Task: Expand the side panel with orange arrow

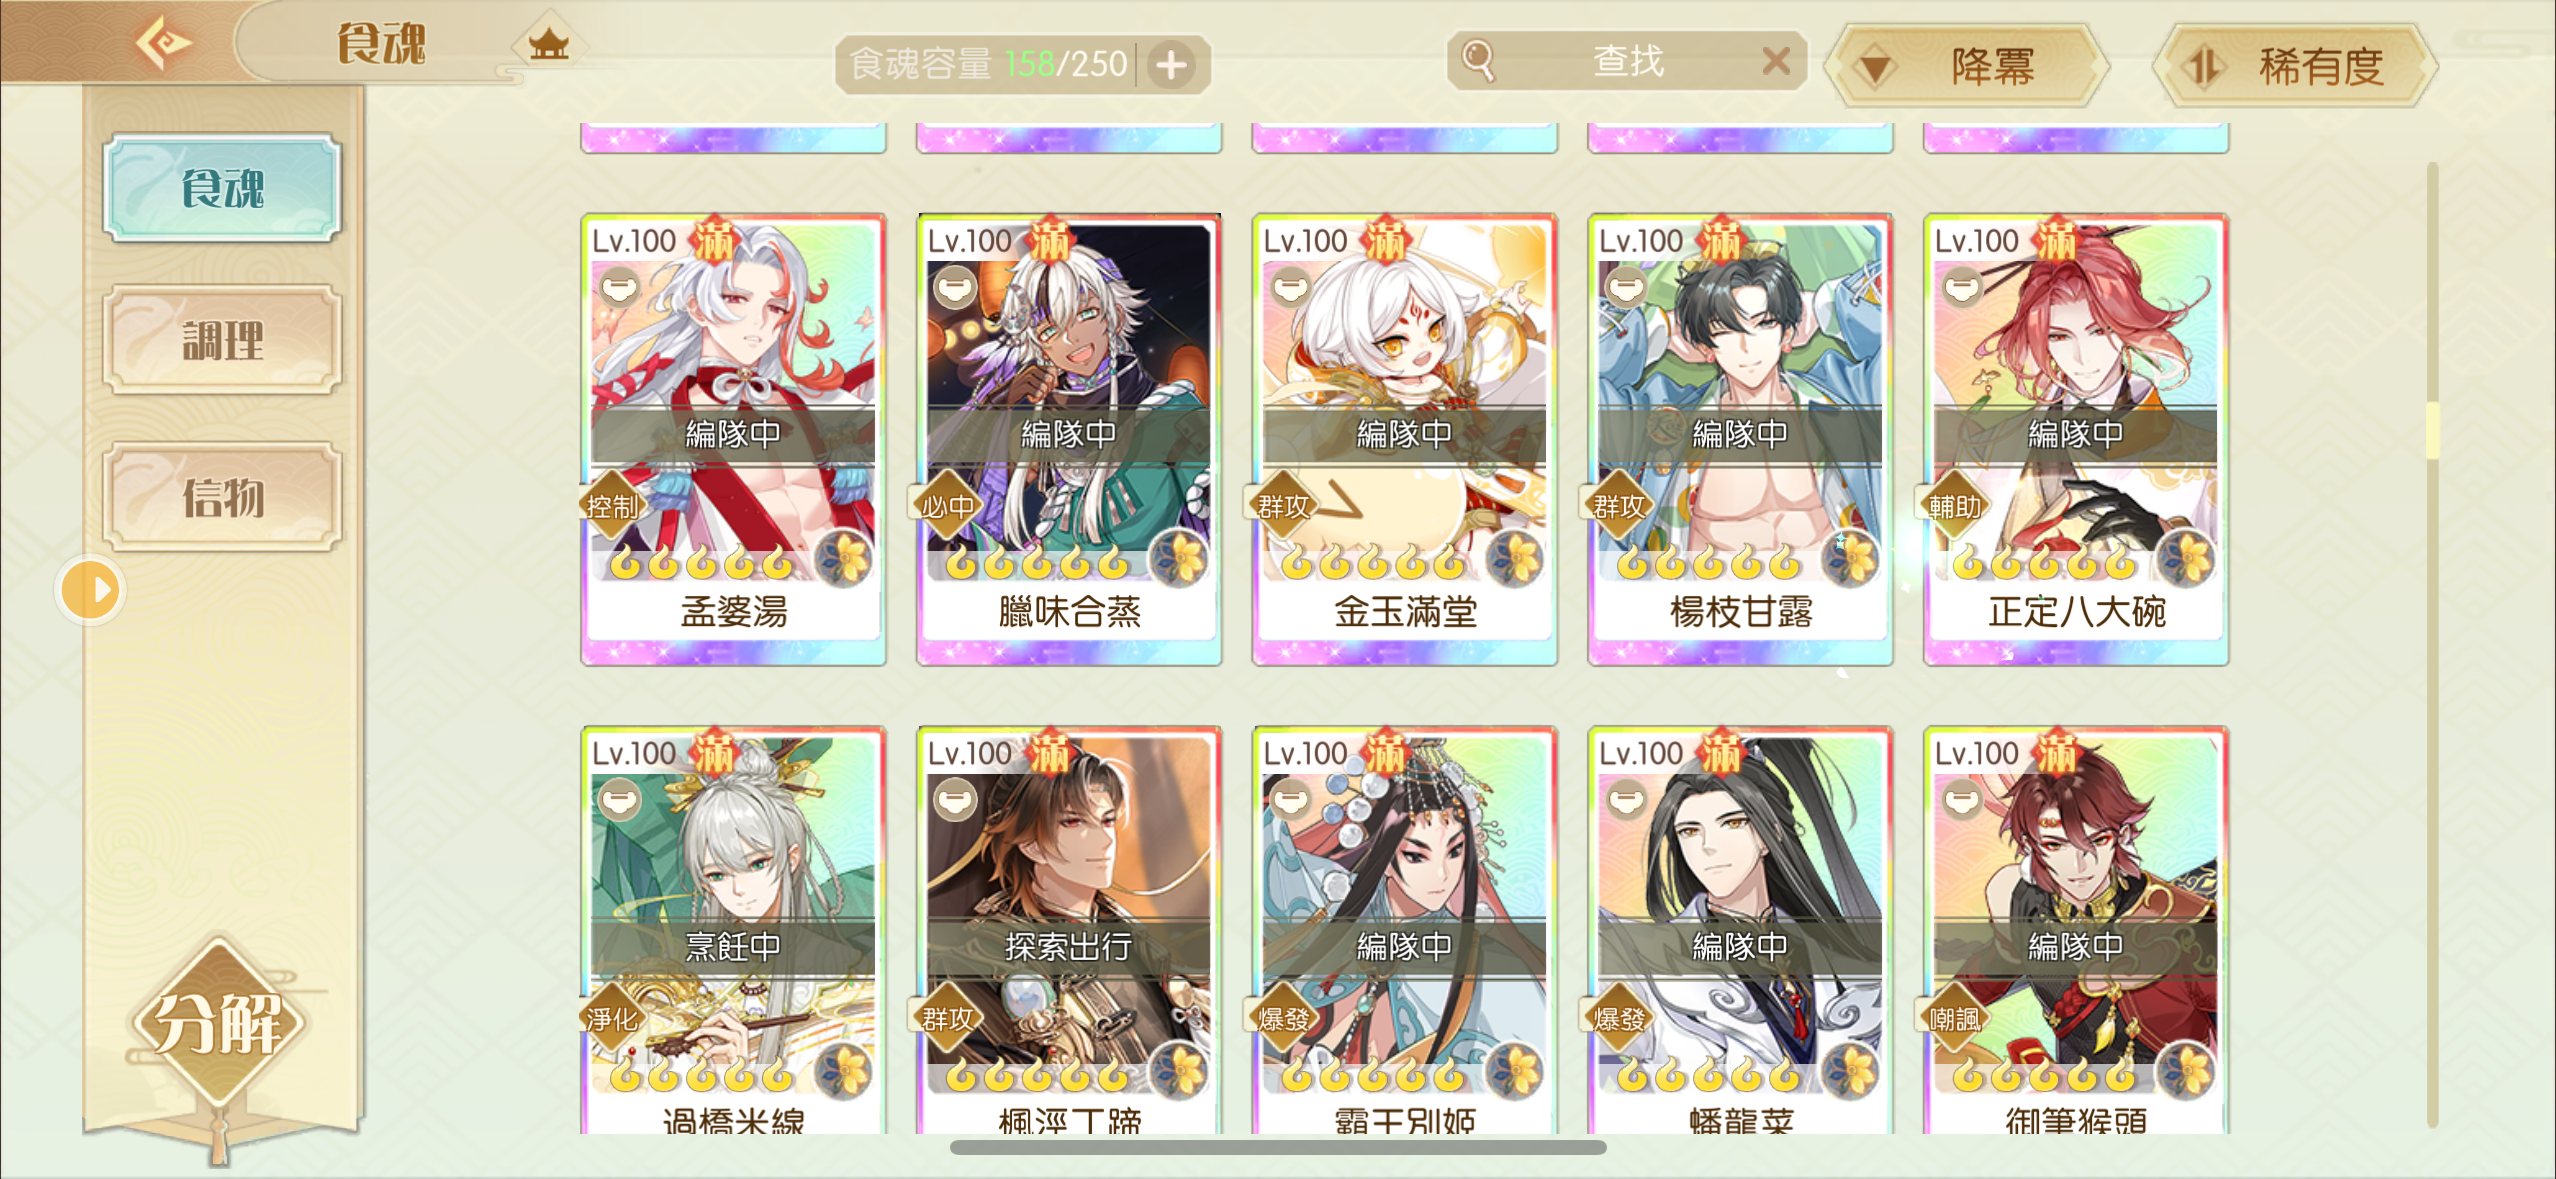Action: click(90, 590)
